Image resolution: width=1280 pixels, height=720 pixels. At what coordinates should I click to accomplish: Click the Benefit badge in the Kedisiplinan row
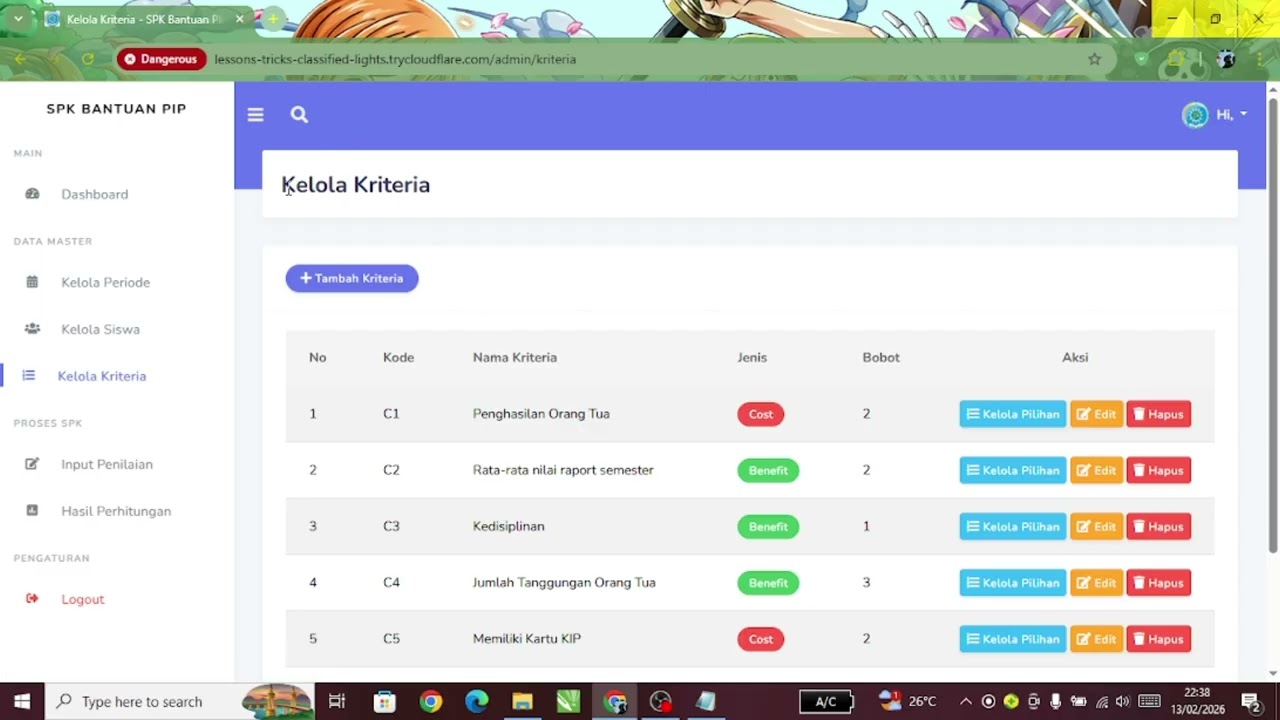[x=768, y=526]
